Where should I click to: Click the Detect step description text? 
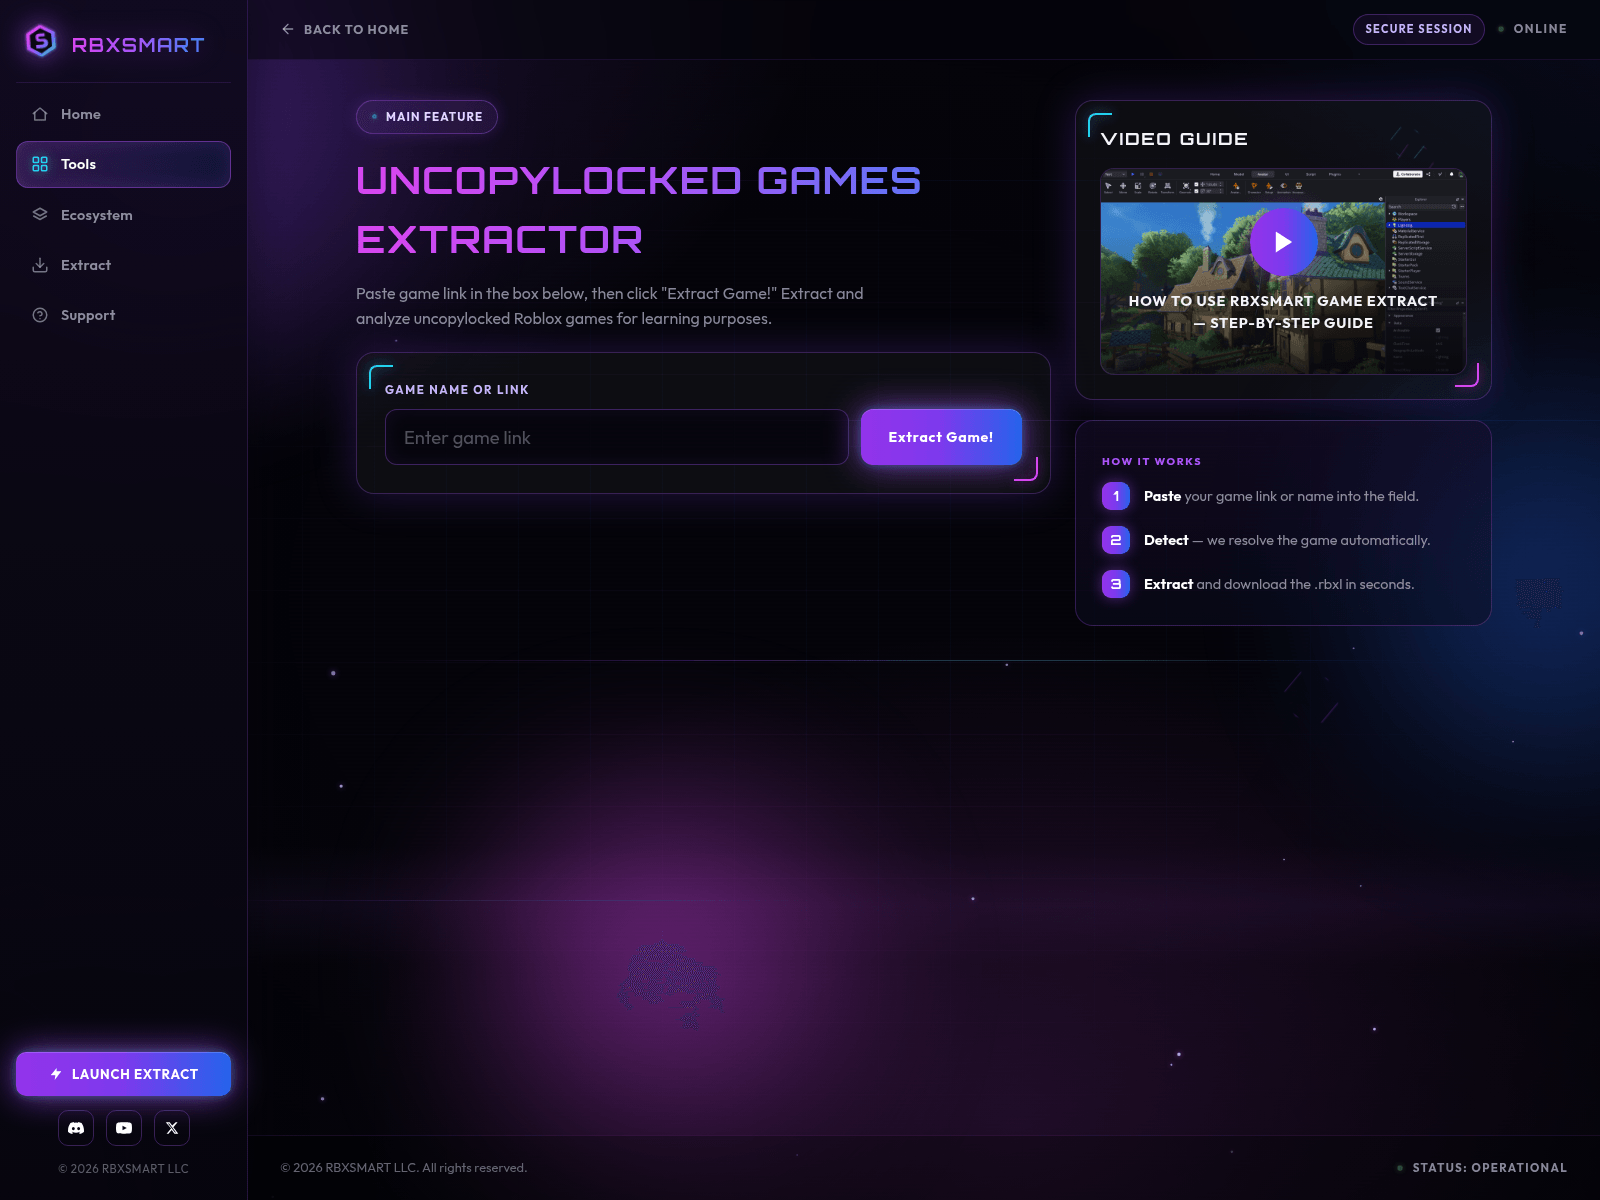[x=1287, y=540]
